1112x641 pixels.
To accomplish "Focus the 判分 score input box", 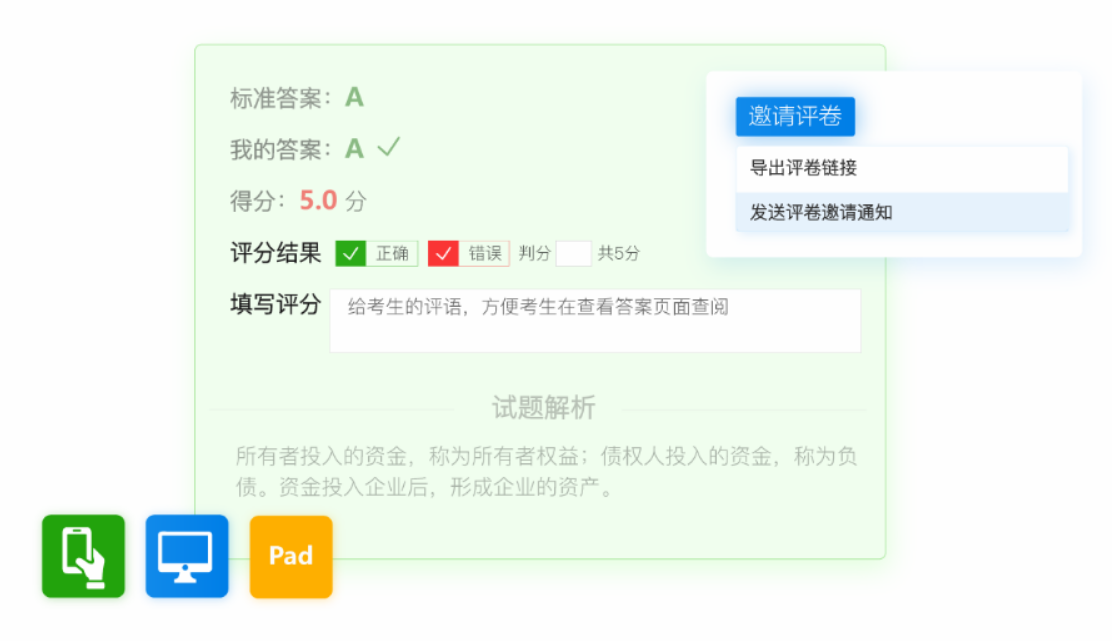I will coord(573,254).
